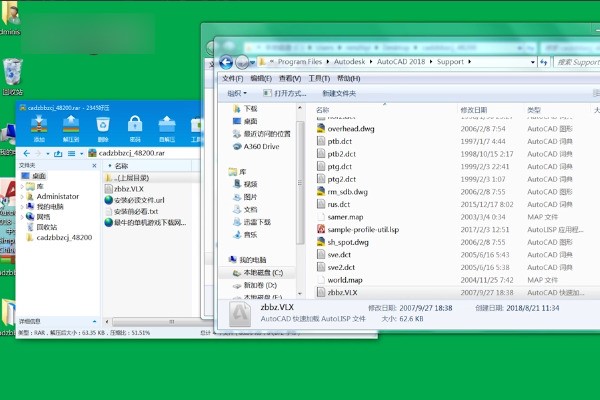Viewport: 600px width, 400px height.
Task: Select 回收站 in archive folder tree
Action: [x=42, y=227]
